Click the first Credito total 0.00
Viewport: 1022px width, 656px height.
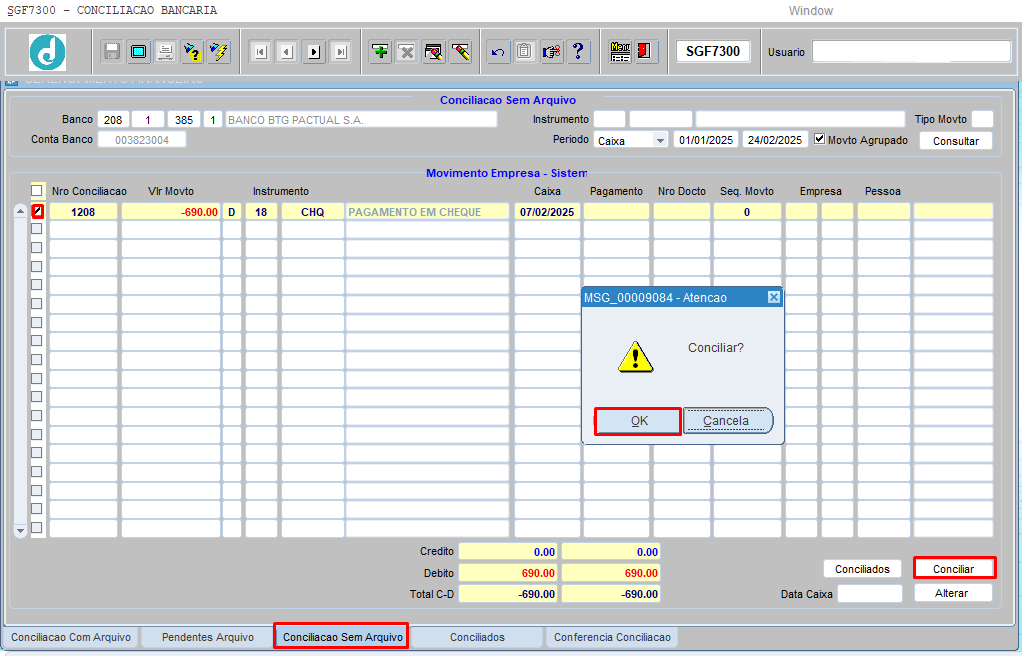(x=508, y=552)
